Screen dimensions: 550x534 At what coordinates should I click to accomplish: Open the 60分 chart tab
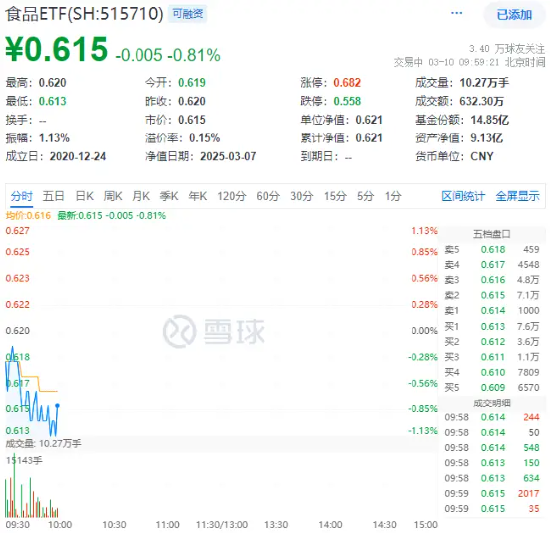(x=268, y=196)
